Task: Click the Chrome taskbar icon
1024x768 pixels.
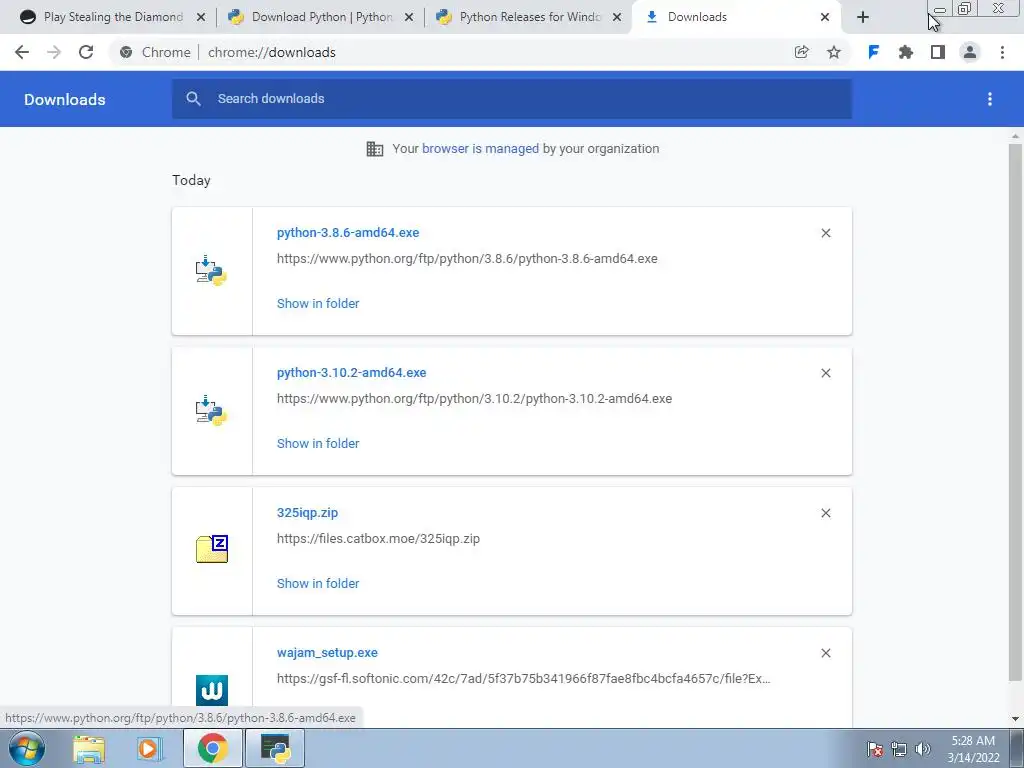Action: [x=212, y=748]
